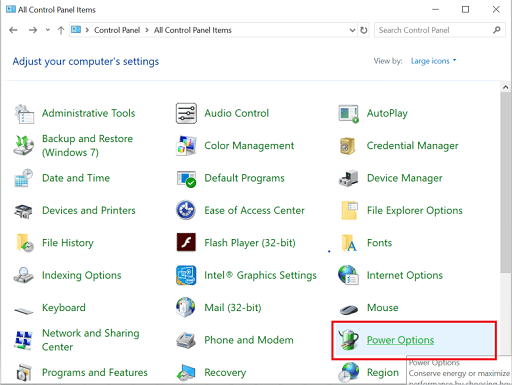Image resolution: width=512 pixels, height=385 pixels.
Task: Open the Mail (32-bit) icon
Action: (186, 307)
